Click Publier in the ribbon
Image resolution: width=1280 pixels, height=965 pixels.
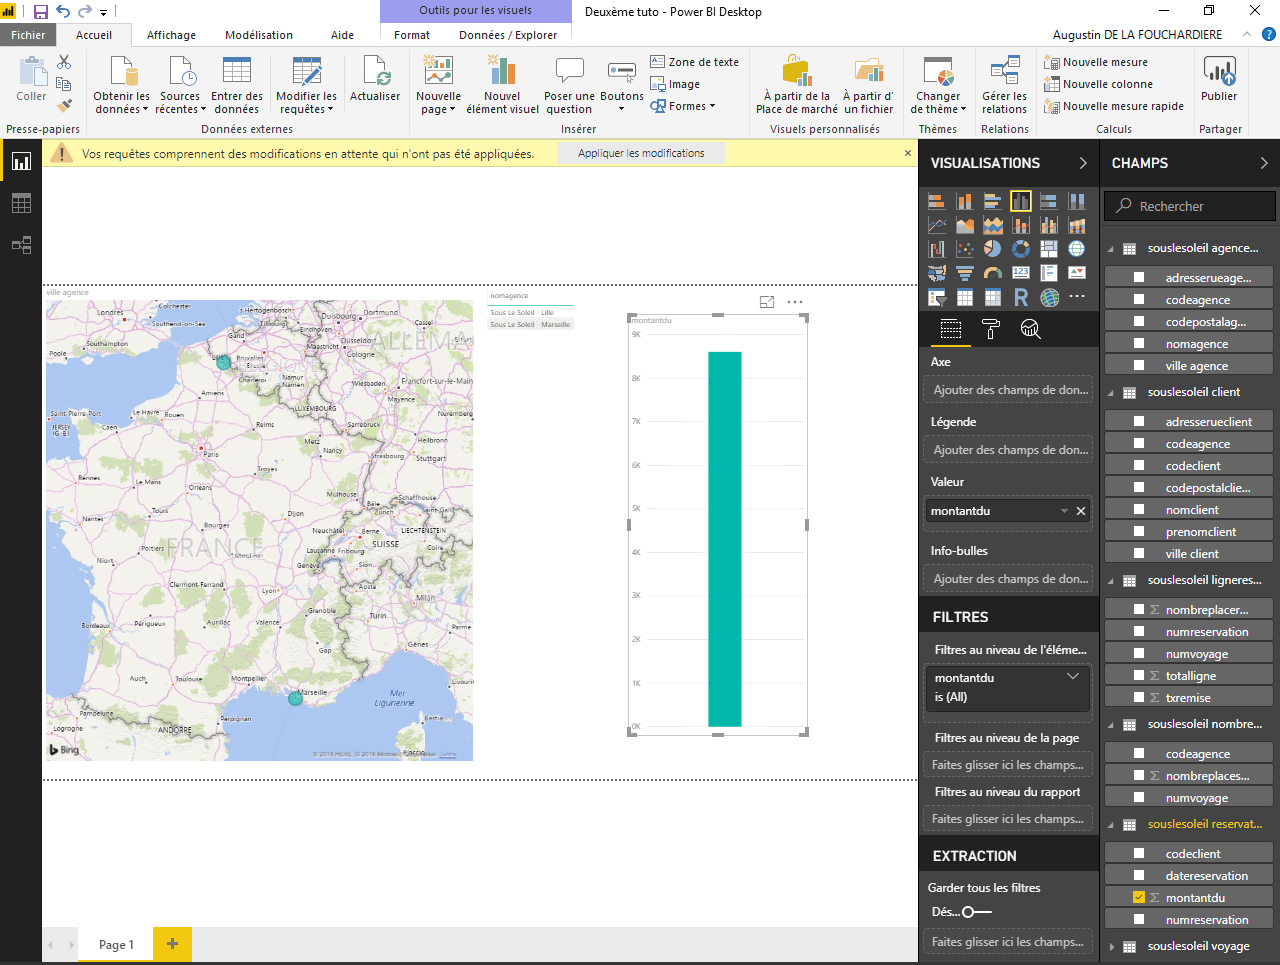tap(1219, 80)
